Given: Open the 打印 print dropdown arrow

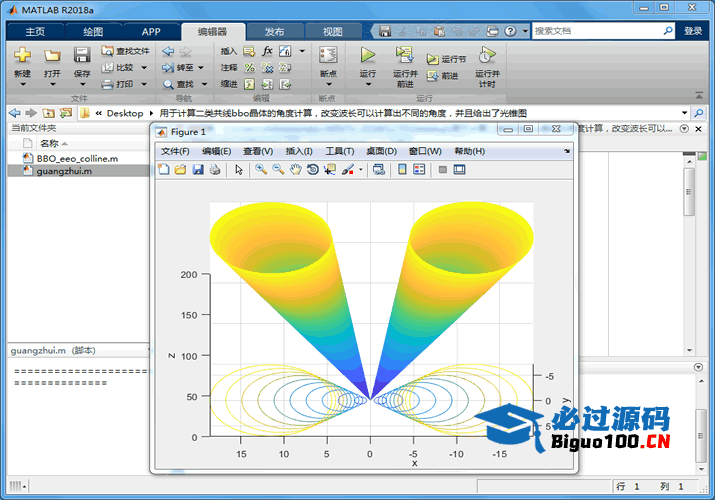Looking at the screenshot, I should click(x=143, y=84).
